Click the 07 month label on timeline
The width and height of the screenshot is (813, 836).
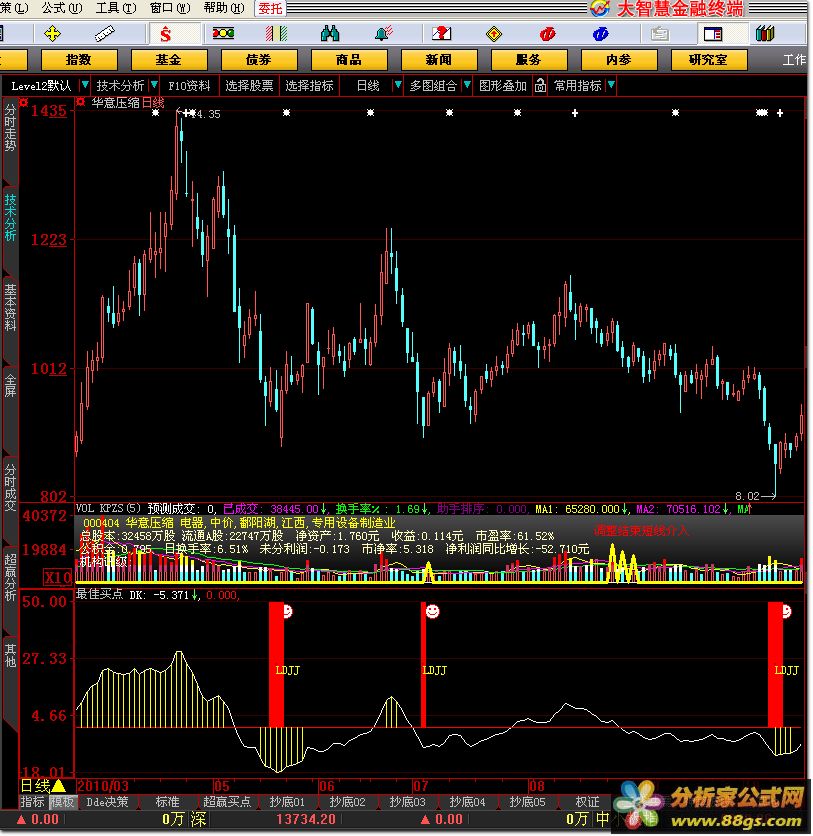tap(421, 785)
